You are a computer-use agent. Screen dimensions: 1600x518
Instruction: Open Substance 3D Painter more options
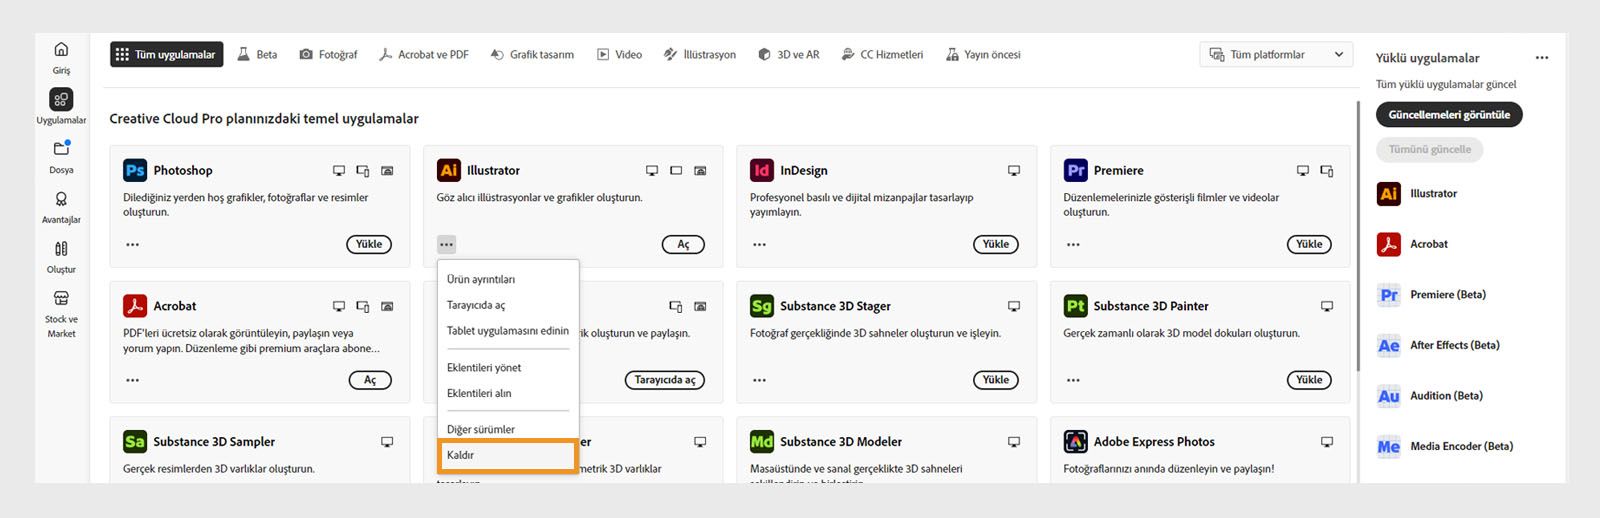pyautogui.click(x=1073, y=380)
